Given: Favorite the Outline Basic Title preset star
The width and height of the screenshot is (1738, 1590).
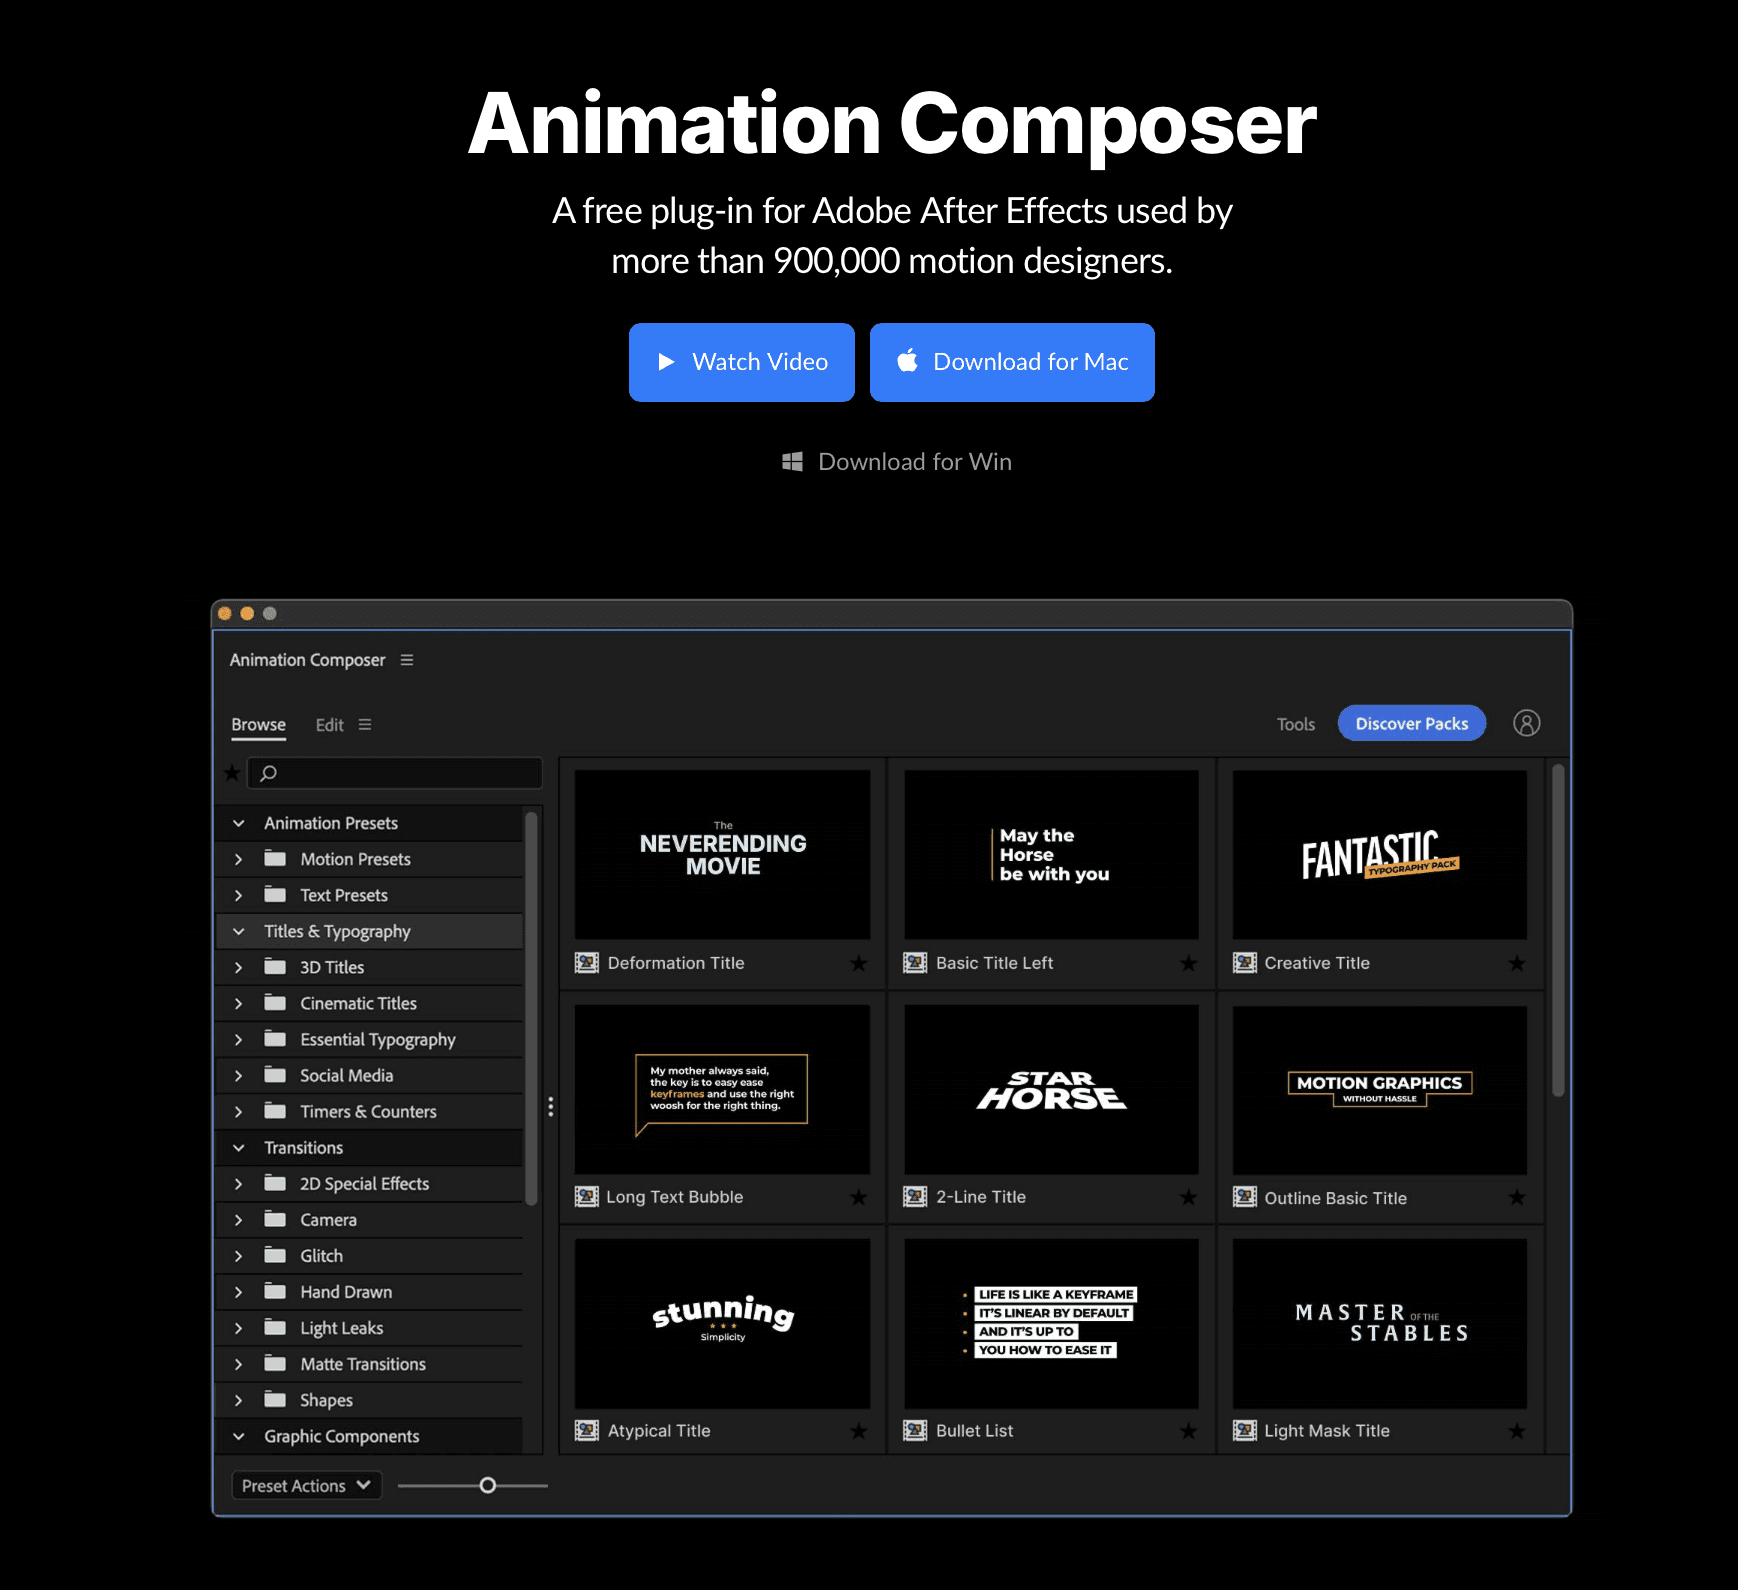Looking at the screenshot, I should 1517,1197.
